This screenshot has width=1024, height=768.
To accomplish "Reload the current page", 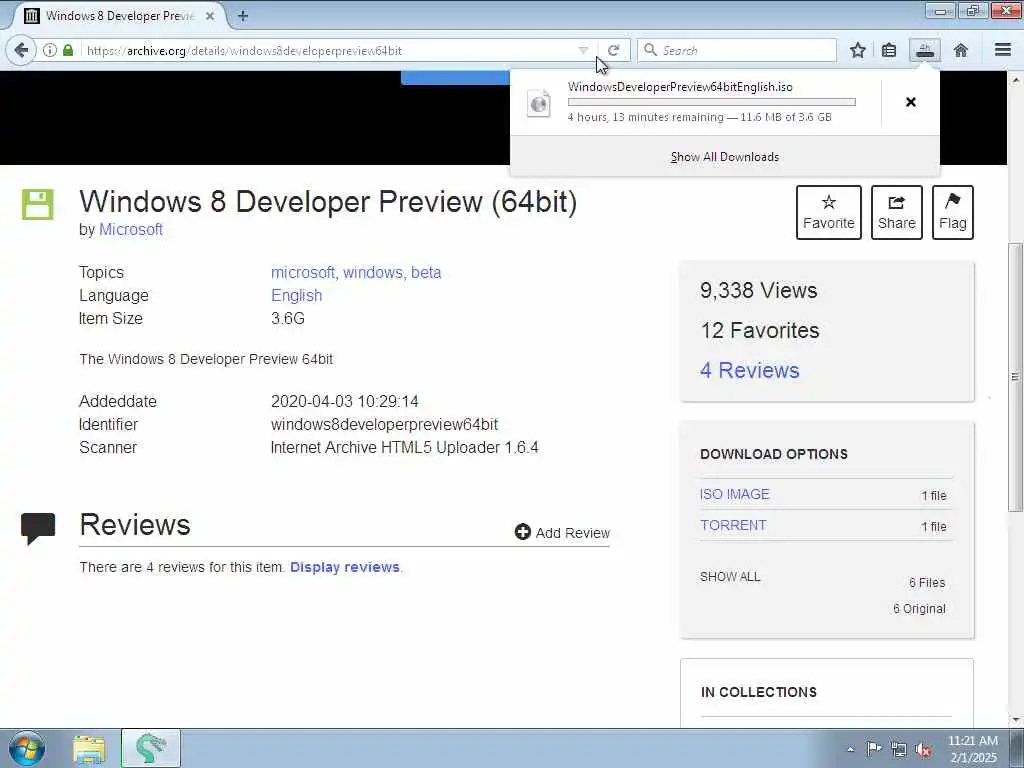I will pyautogui.click(x=613, y=50).
